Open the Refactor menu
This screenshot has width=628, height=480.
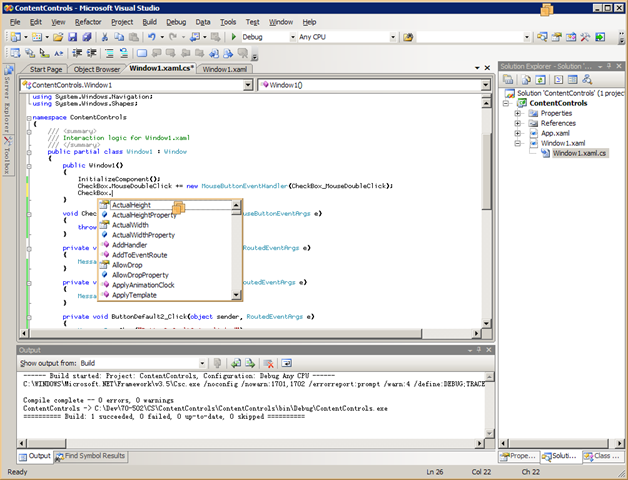pyautogui.click(x=88, y=22)
